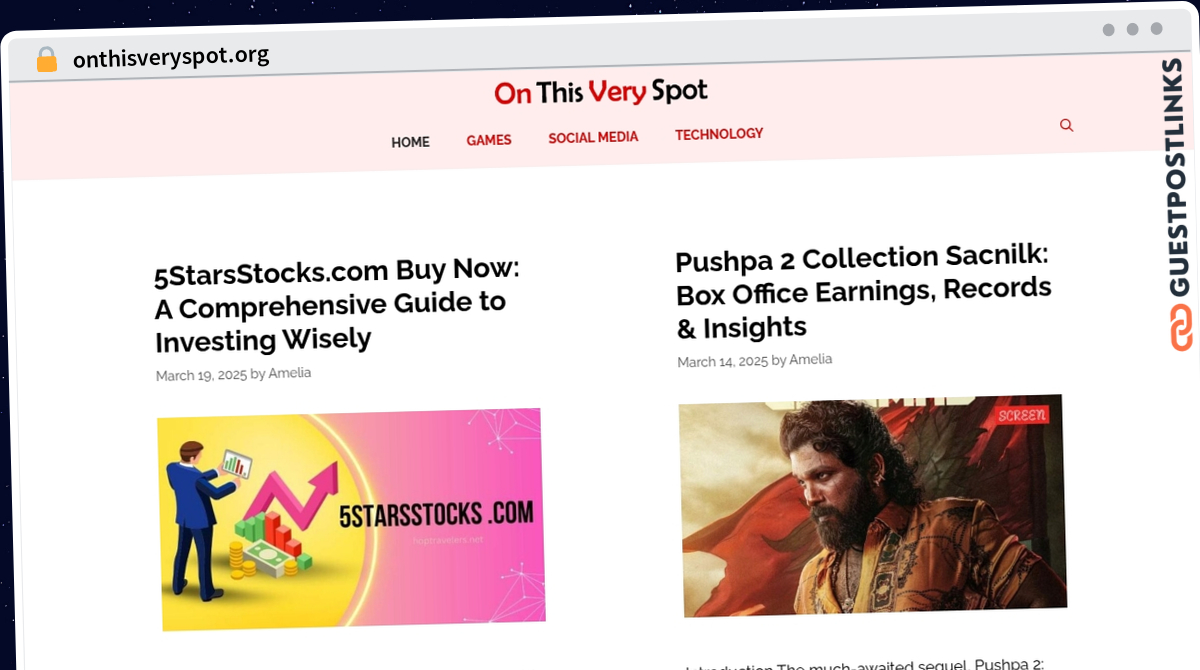Viewport: 1200px width, 670px height.
Task: Go to the TECHNOLOGY category
Action: [x=719, y=134]
